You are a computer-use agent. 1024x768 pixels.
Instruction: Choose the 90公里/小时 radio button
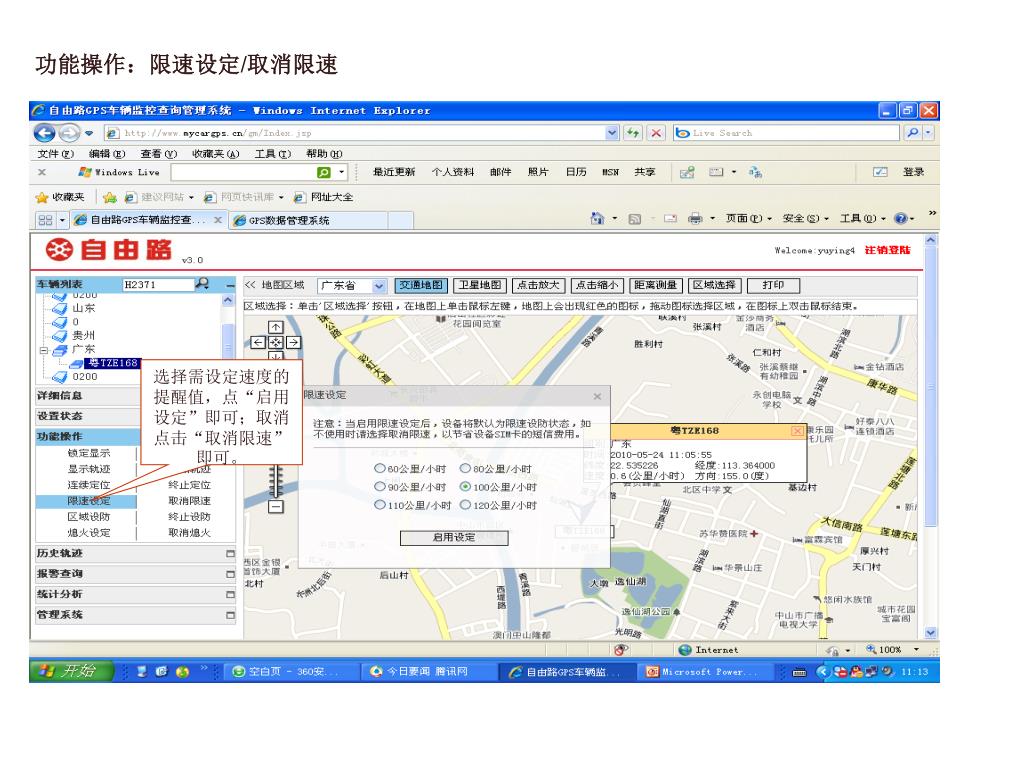click(380, 487)
